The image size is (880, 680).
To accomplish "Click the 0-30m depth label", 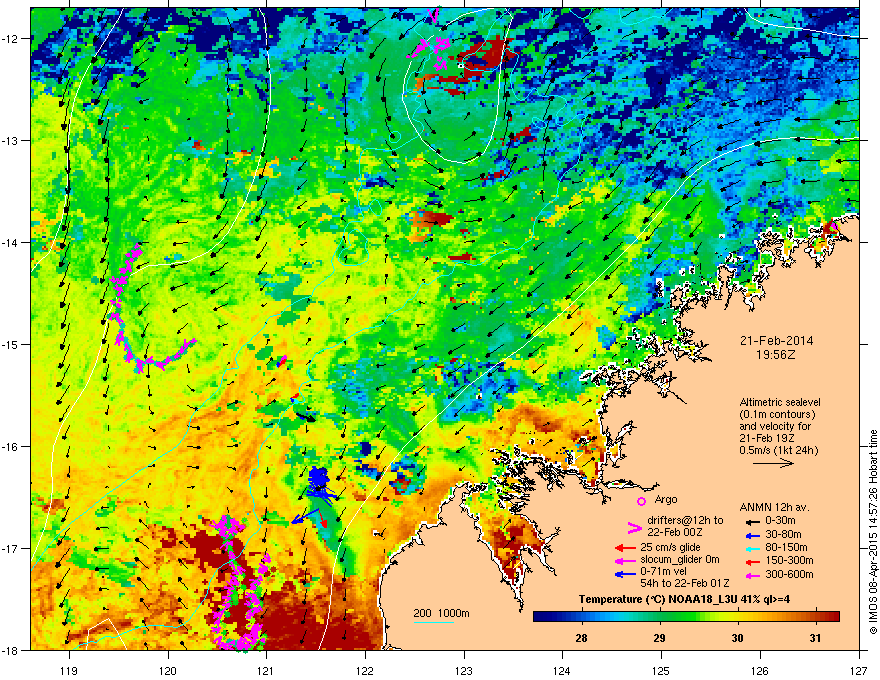I will tap(780, 521).
